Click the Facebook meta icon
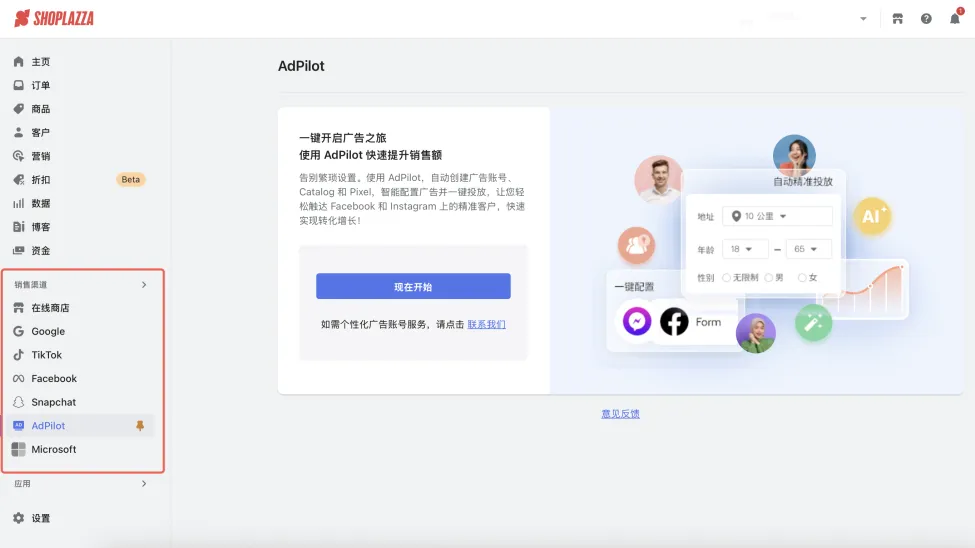The height and width of the screenshot is (548, 975). [x=19, y=379]
